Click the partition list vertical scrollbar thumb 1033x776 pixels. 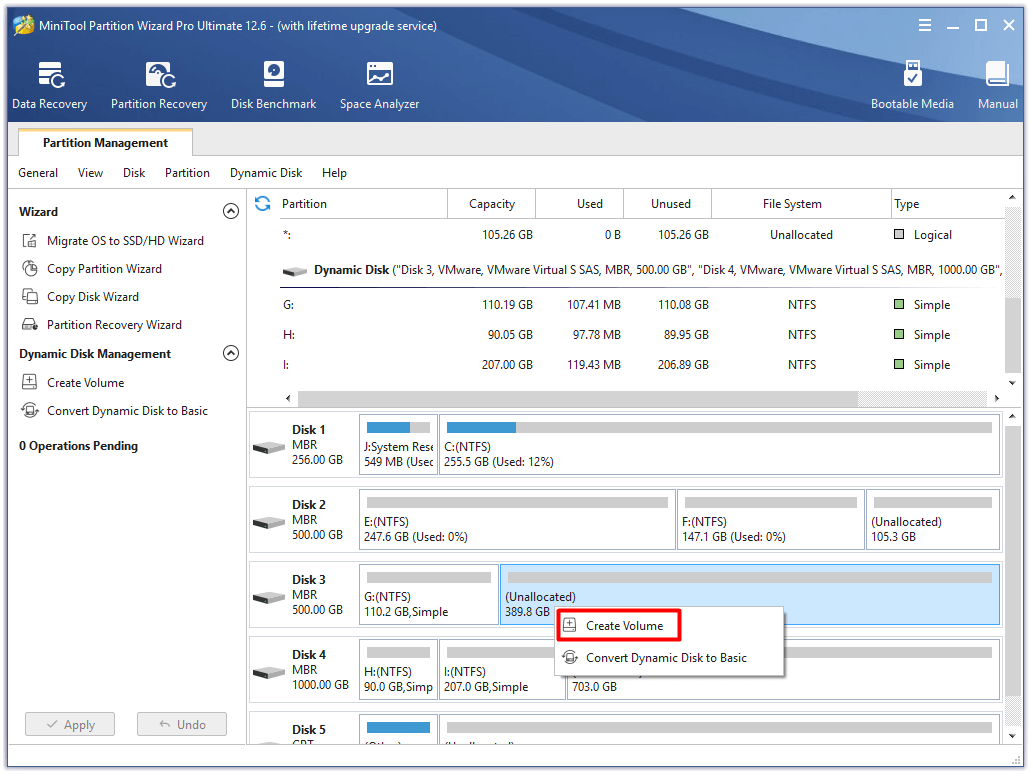[1012, 336]
